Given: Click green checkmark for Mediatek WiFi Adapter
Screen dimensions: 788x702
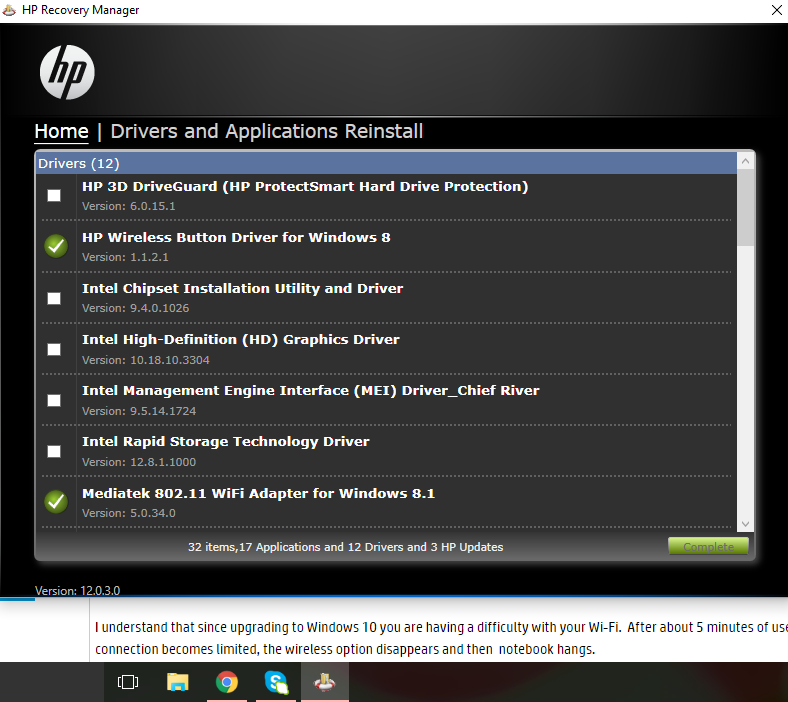Looking at the screenshot, I should 56,502.
